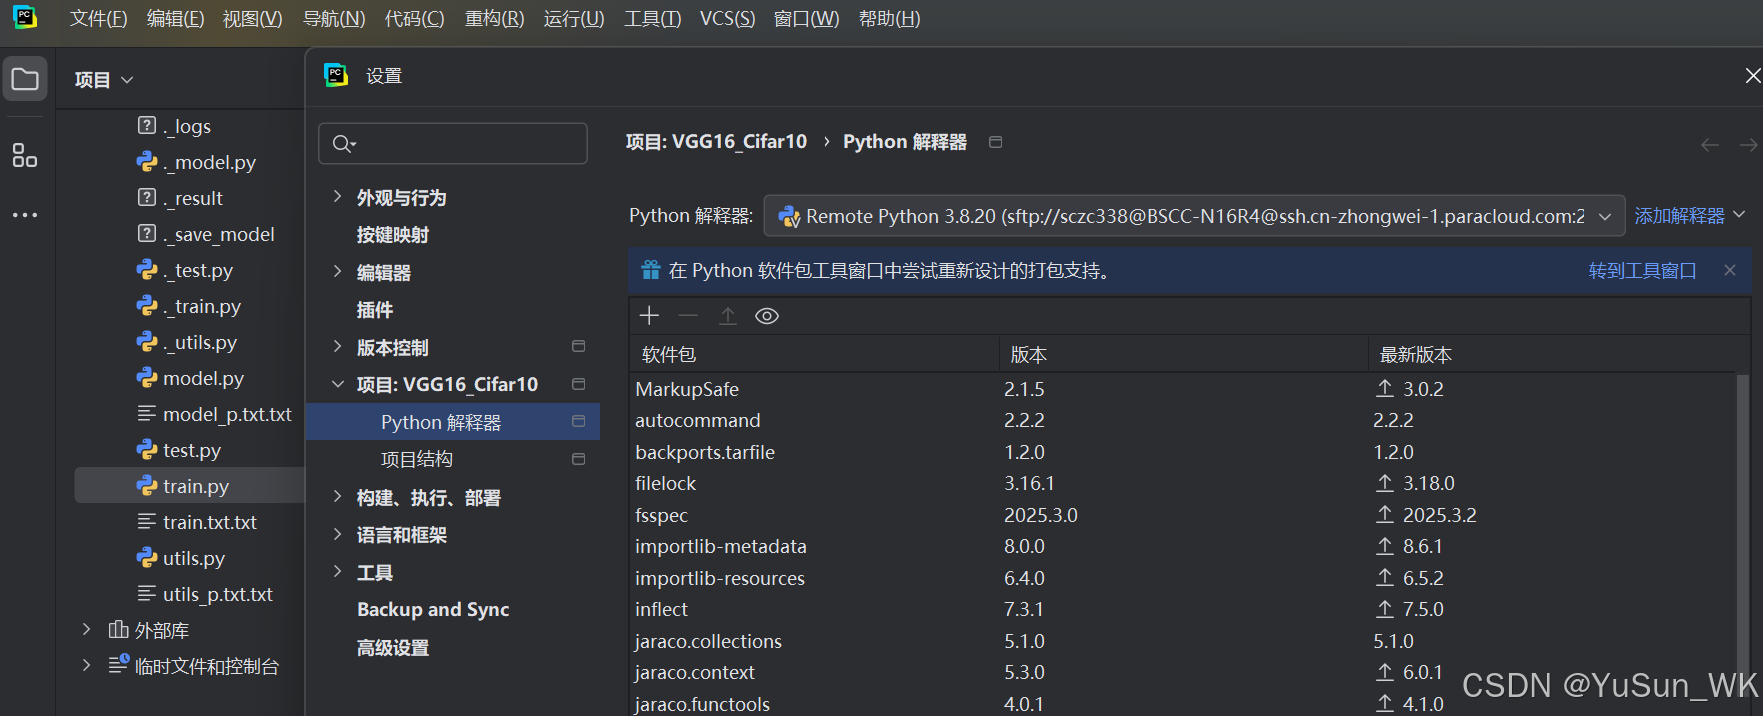This screenshot has width=1763, height=716.
Task: Click the more tool windows ellipsis icon
Action: pos(25,215)
